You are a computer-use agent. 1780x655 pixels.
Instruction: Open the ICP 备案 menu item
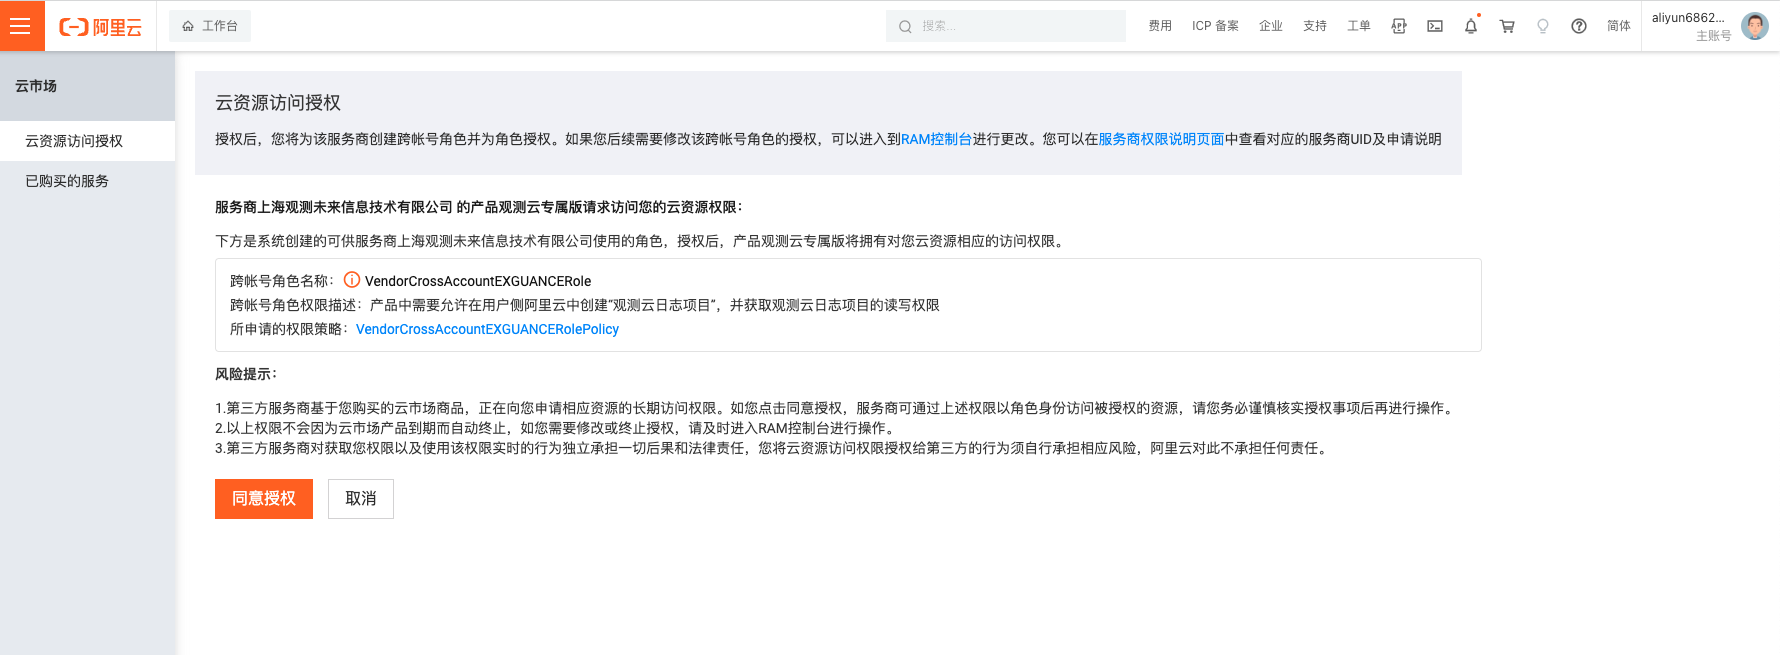[x=1215, y=26]
